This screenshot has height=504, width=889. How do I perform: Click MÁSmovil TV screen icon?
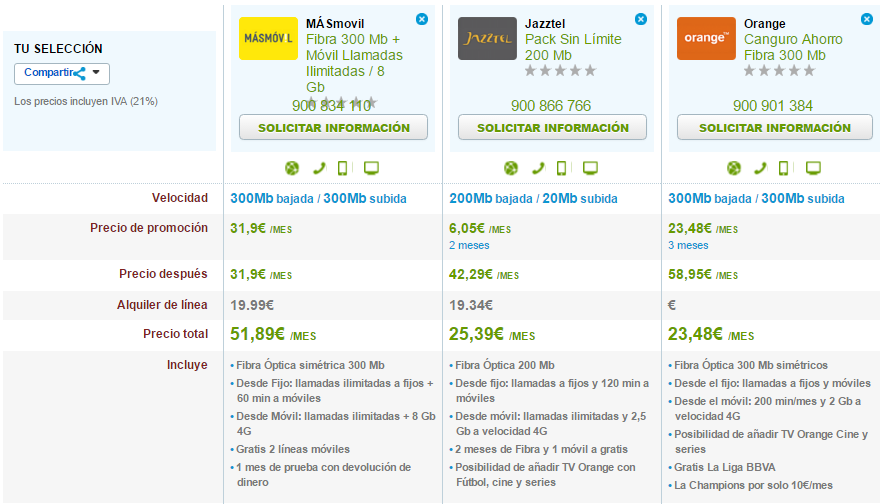click(x=371, y=168)
